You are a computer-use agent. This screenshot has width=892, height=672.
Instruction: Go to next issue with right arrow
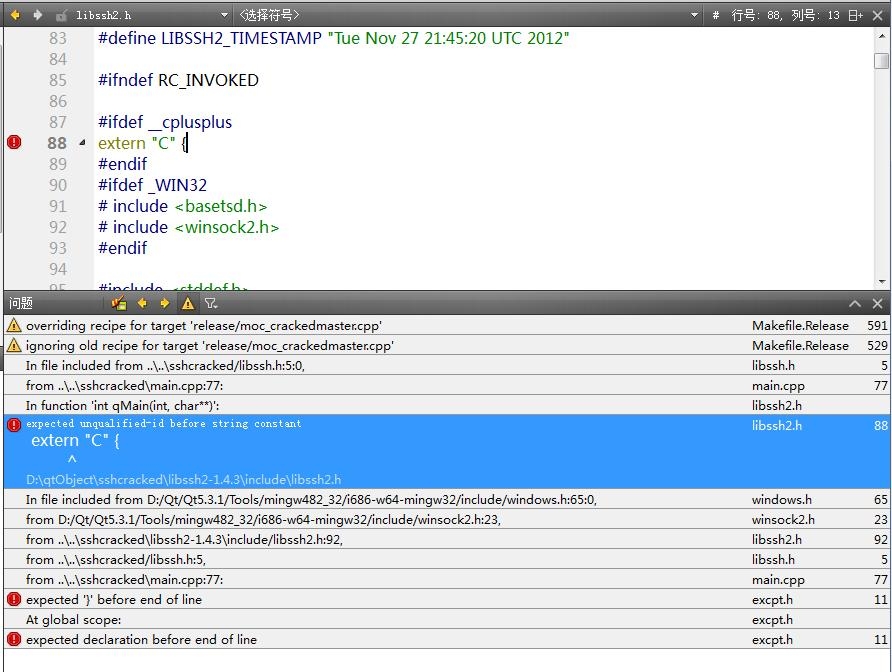click(164, 303)
